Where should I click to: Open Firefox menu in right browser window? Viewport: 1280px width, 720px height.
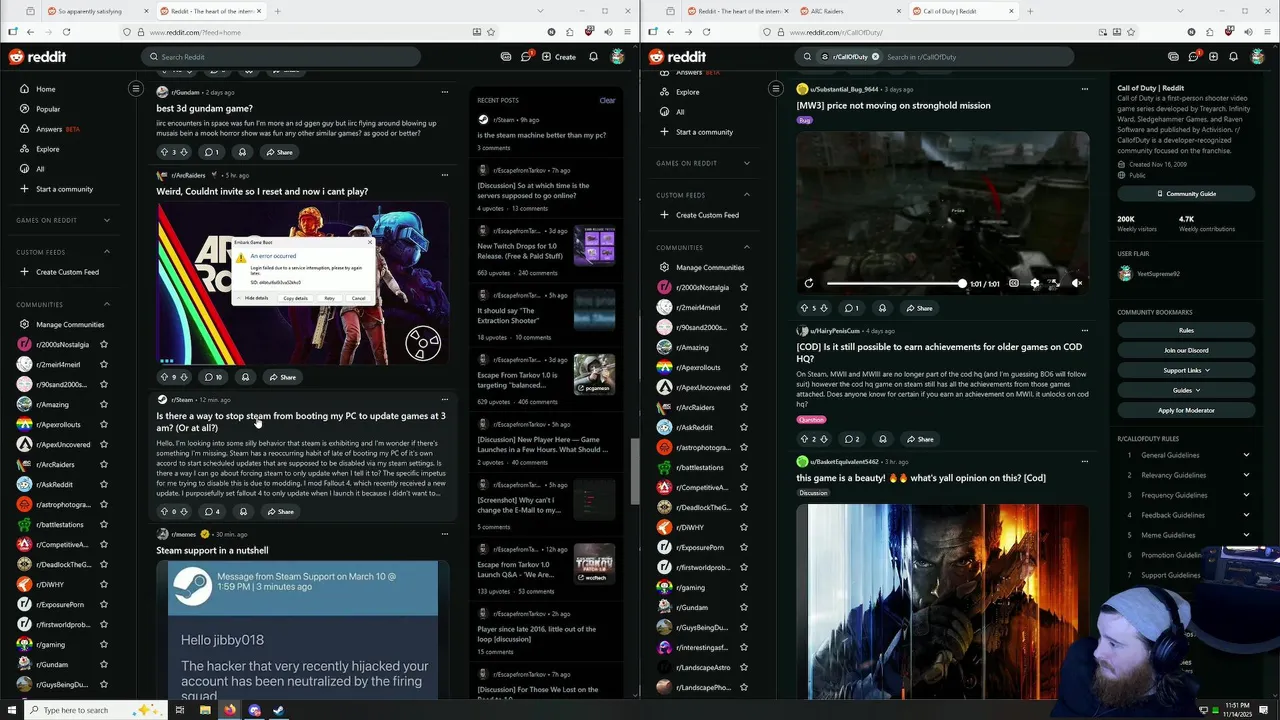pyautogui.click(x=1268, y=32)
